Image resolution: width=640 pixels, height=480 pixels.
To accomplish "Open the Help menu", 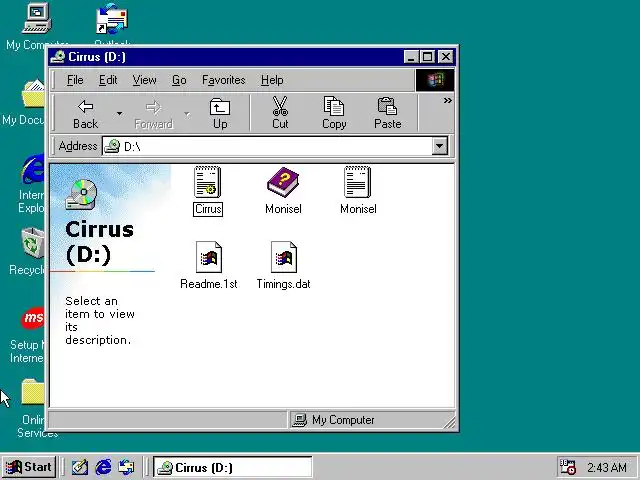I will (x=272, y=80).
